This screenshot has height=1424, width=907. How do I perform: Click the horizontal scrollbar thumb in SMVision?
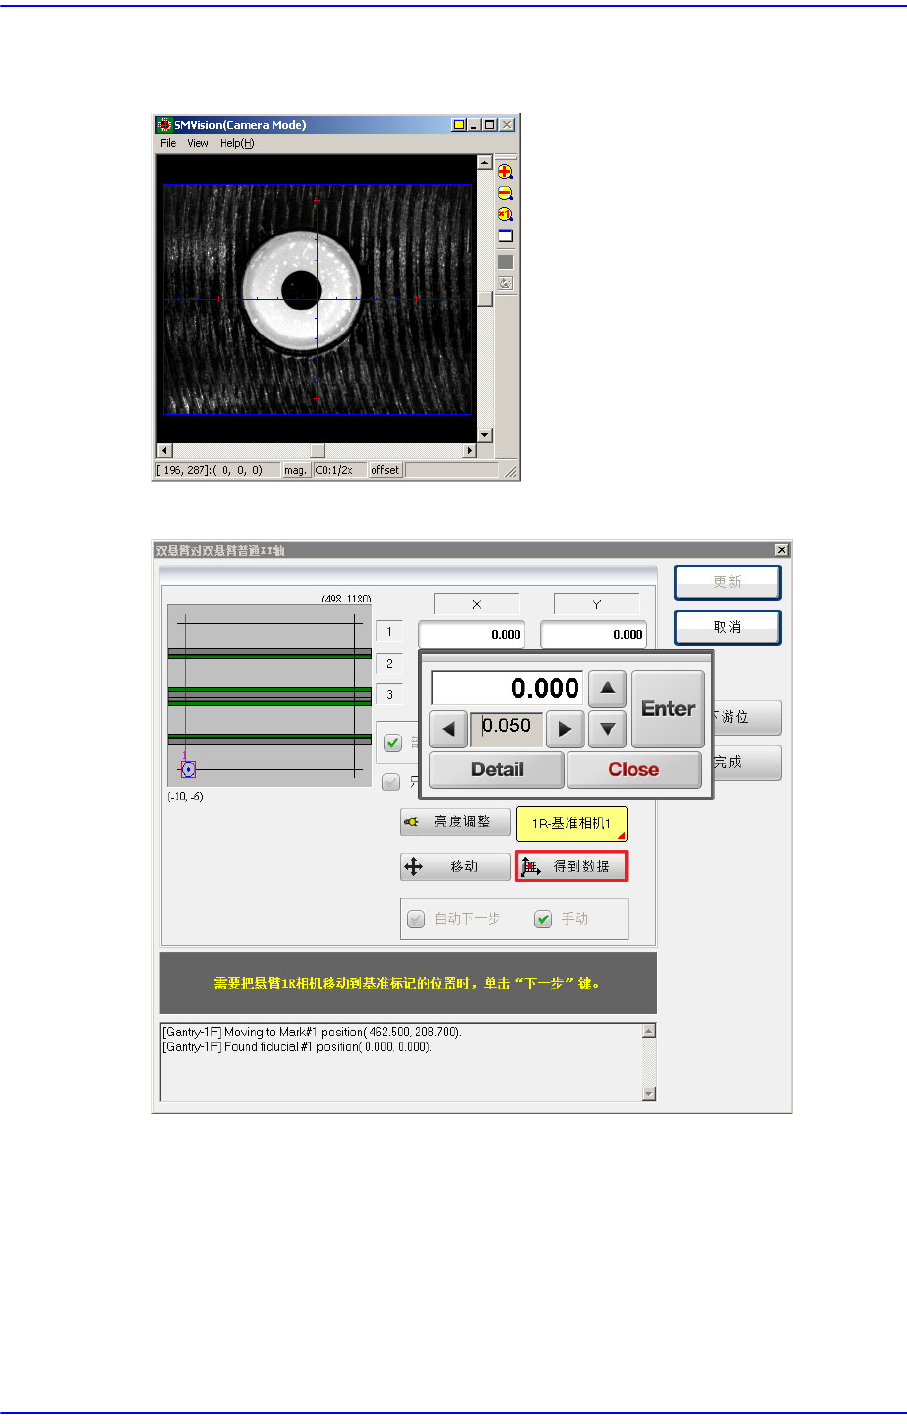[x=318, y=451]
